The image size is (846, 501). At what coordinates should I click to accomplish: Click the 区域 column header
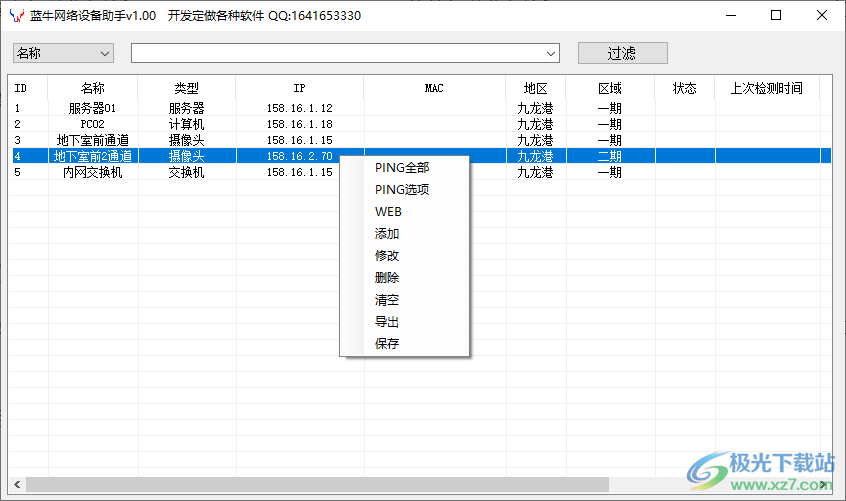click(x=610, y=88)
